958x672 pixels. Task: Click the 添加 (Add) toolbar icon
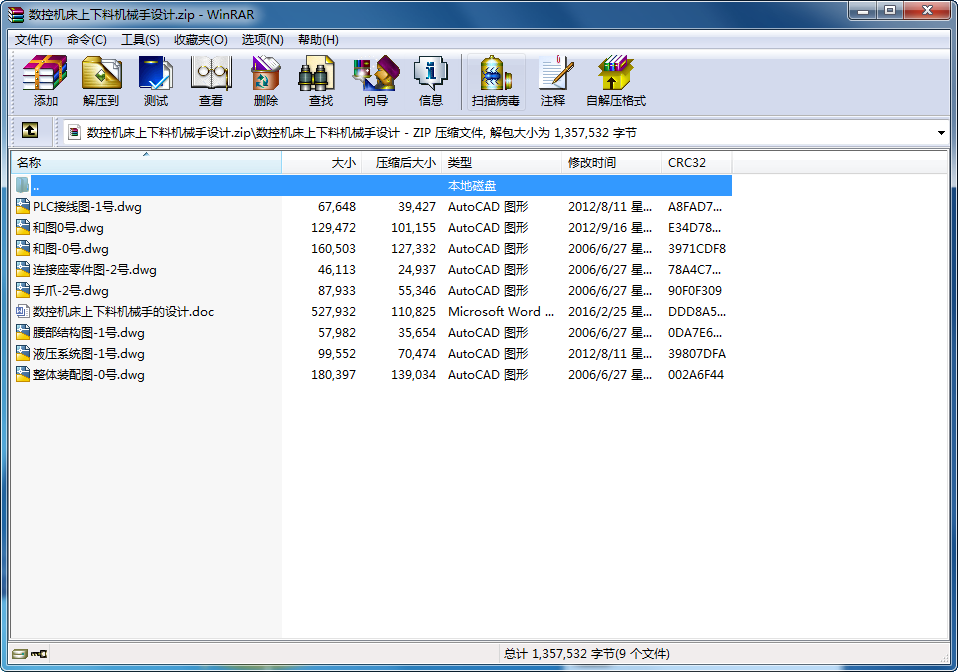point(45,81)
